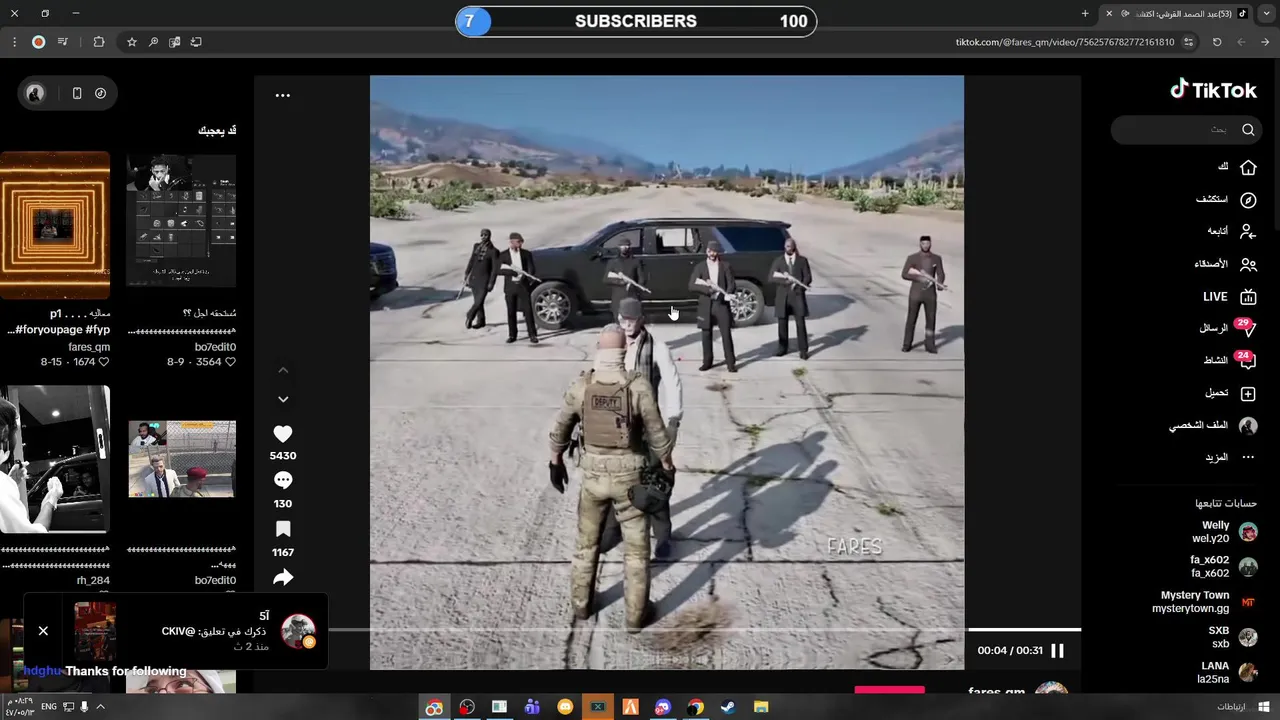Bookmark the video with 1167 saves

pyautogui.click(x=283, y=529)
